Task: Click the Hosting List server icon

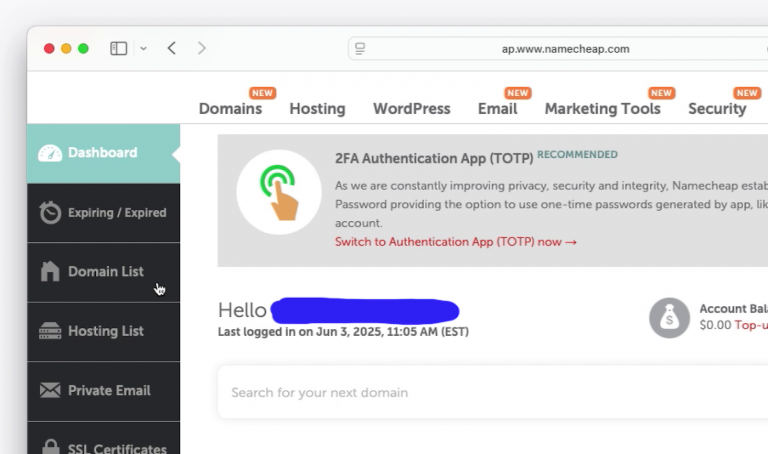Action: pos(50,331)
